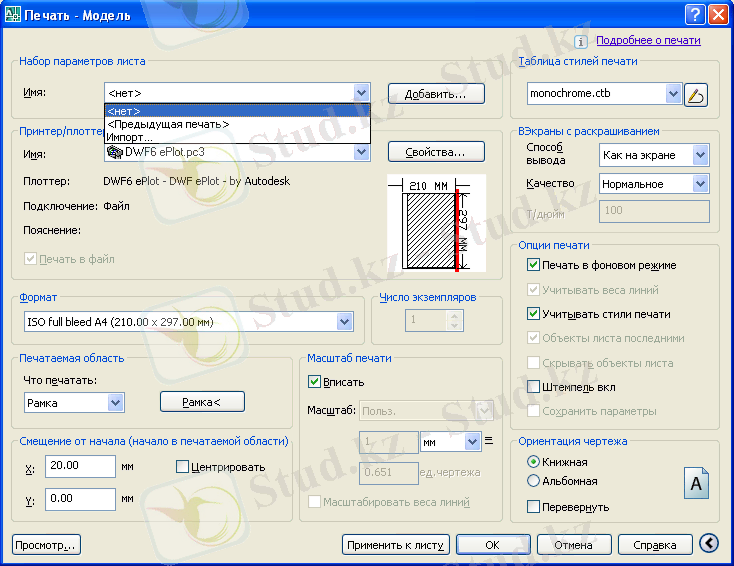Select the Альбомная orientation radio button

coord(533,481)
